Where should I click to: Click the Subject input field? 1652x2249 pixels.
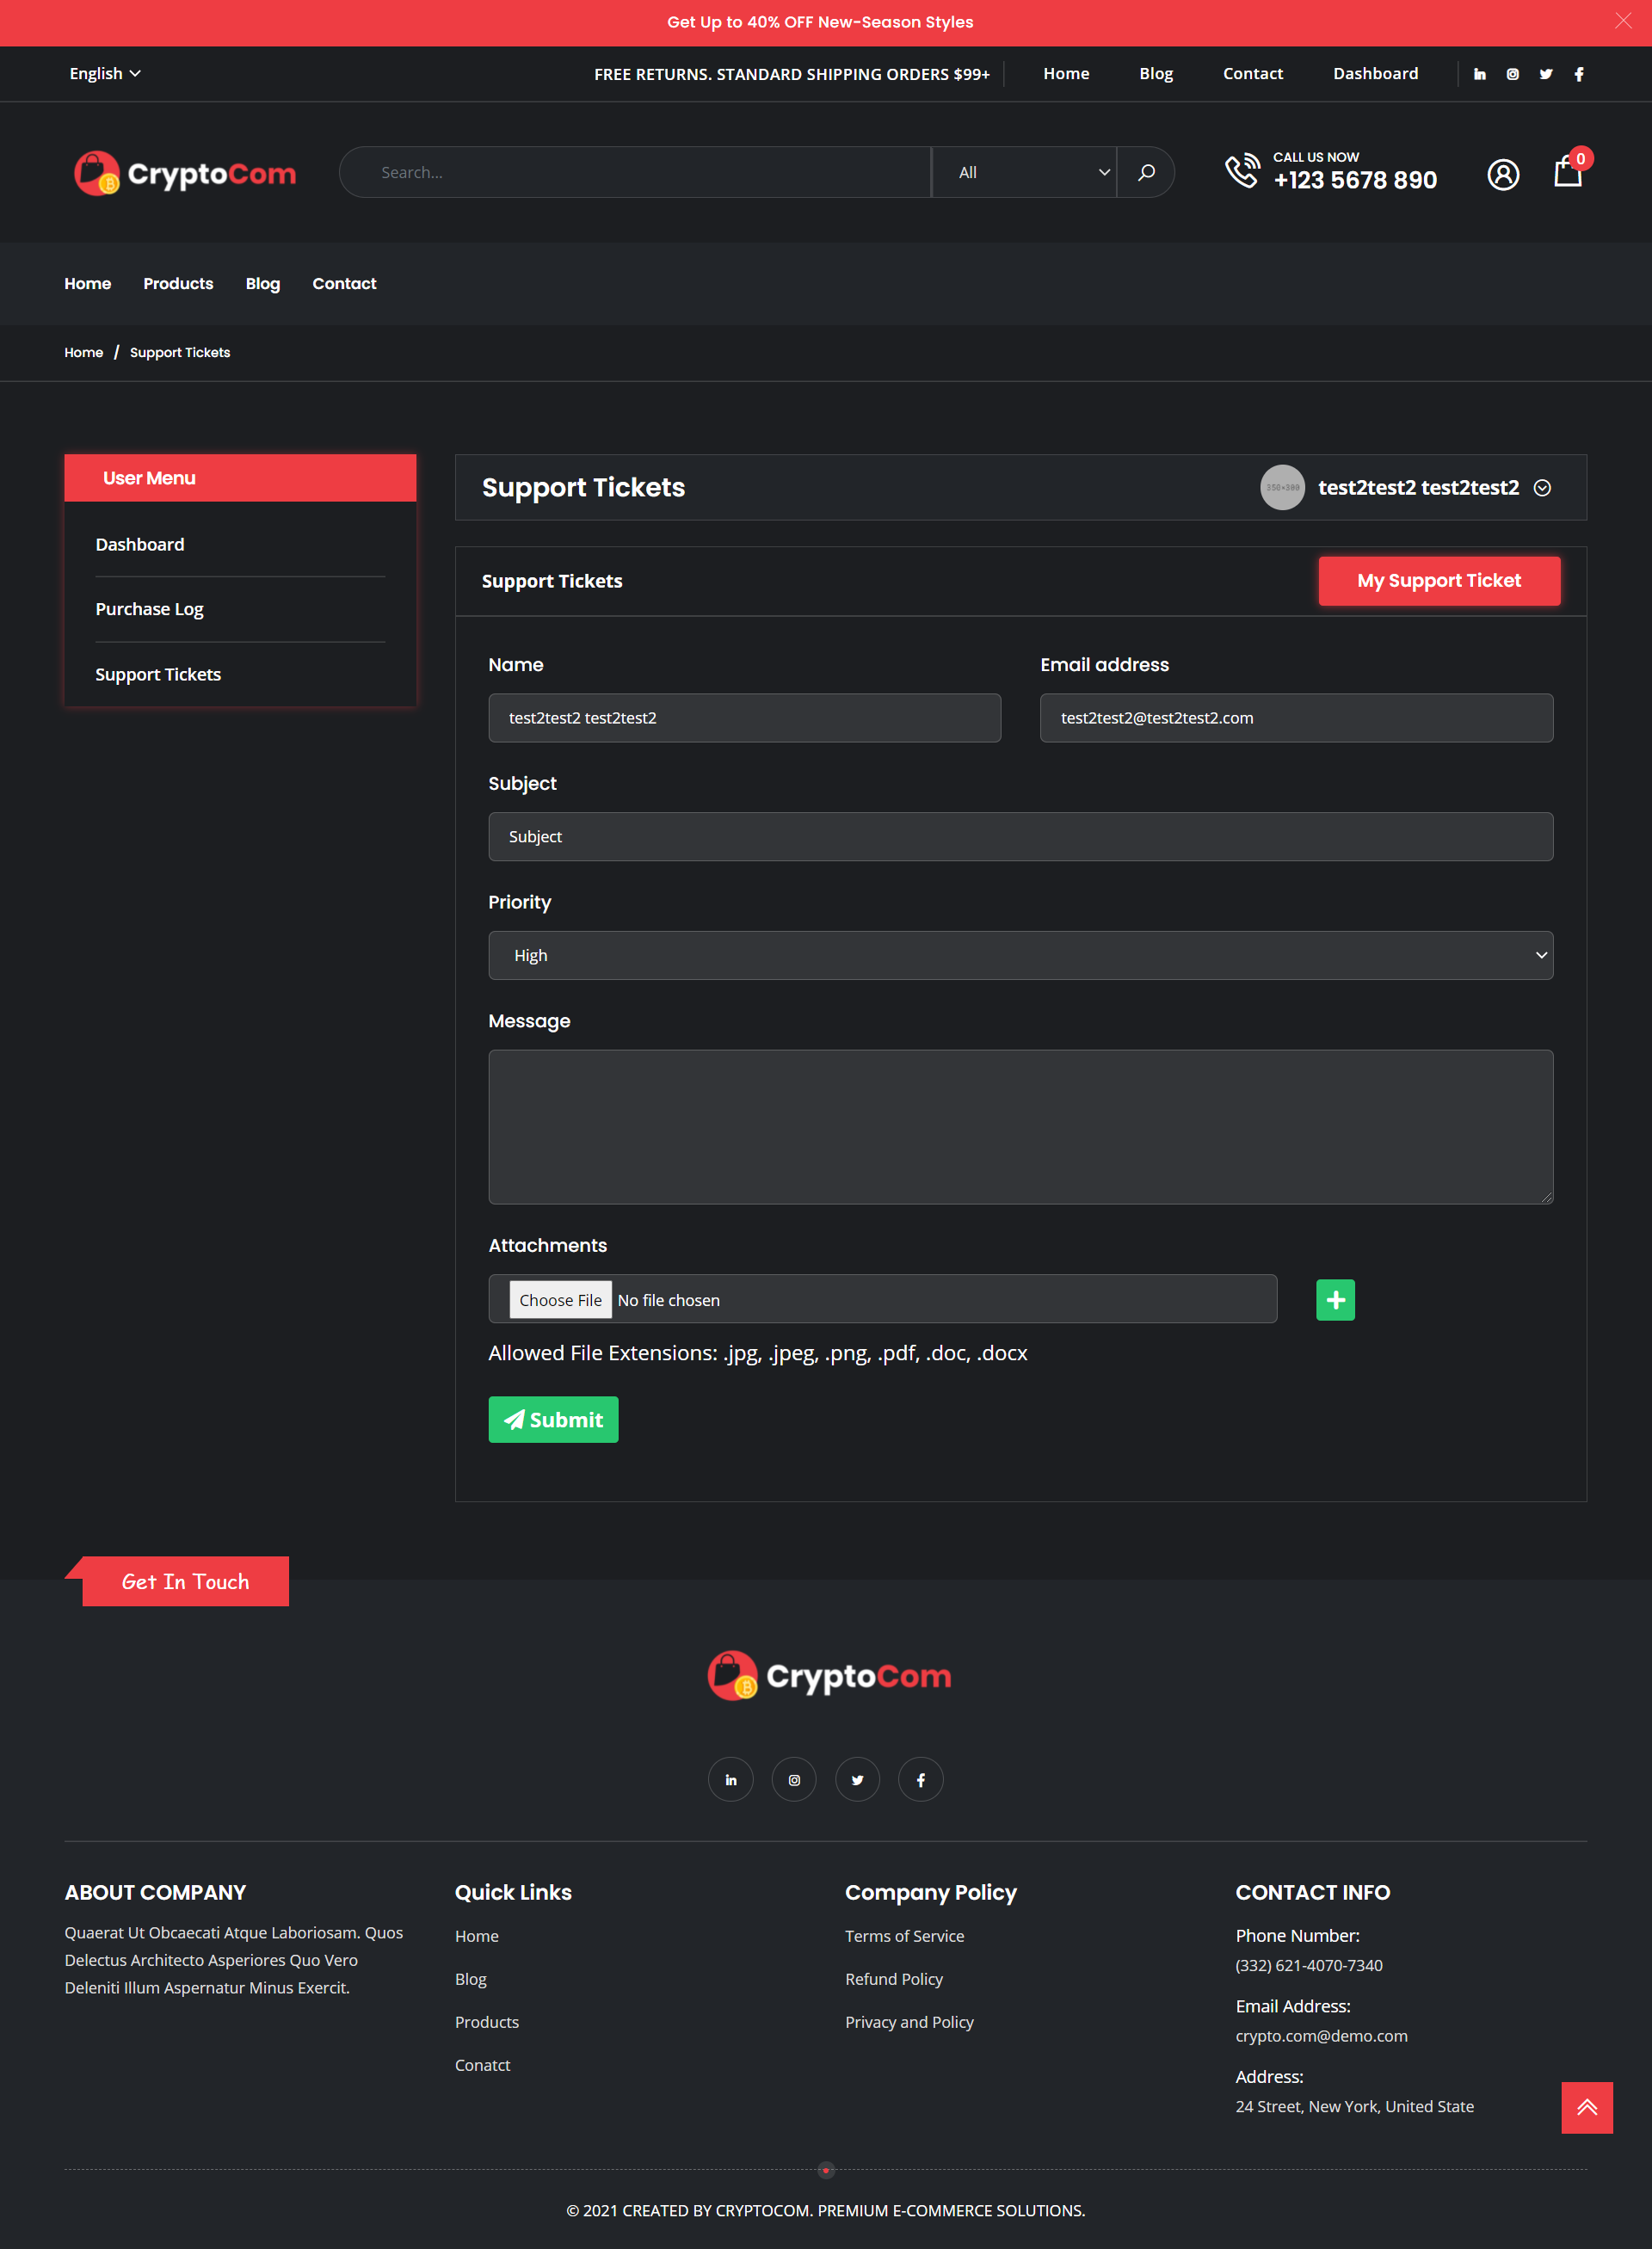click(1020, 836)
